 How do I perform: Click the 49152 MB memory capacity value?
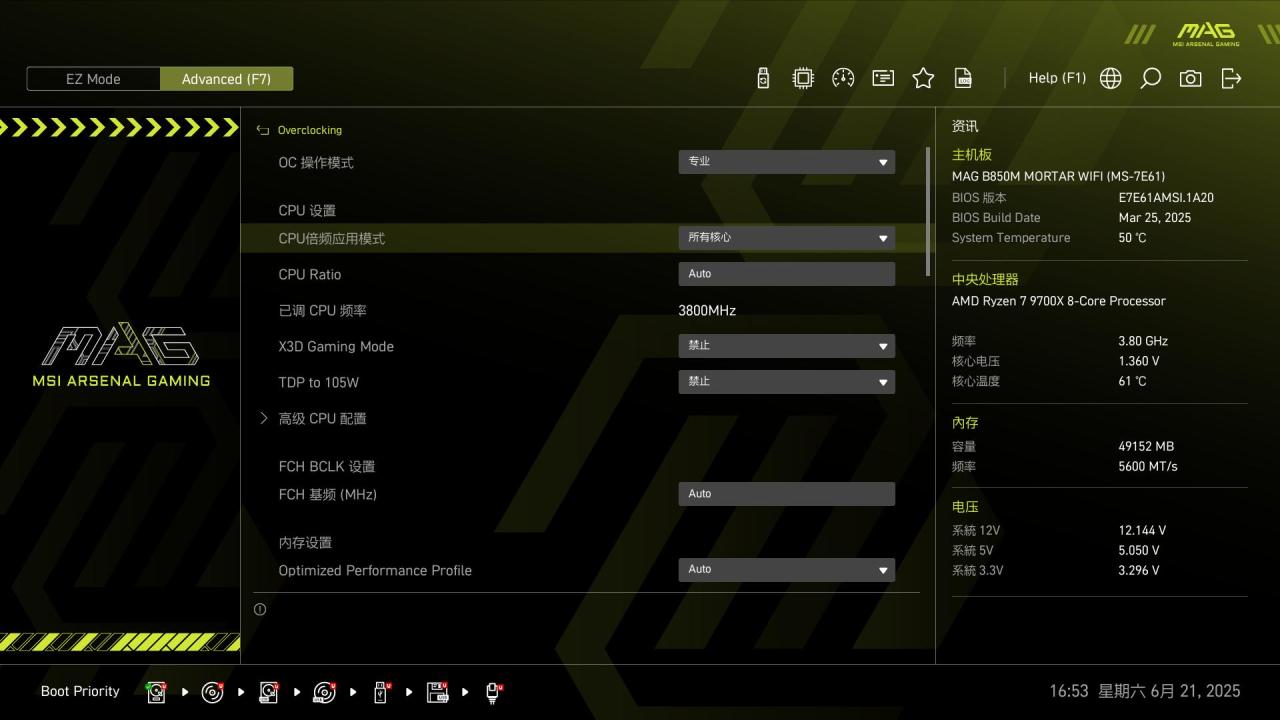coord(1146,447)
